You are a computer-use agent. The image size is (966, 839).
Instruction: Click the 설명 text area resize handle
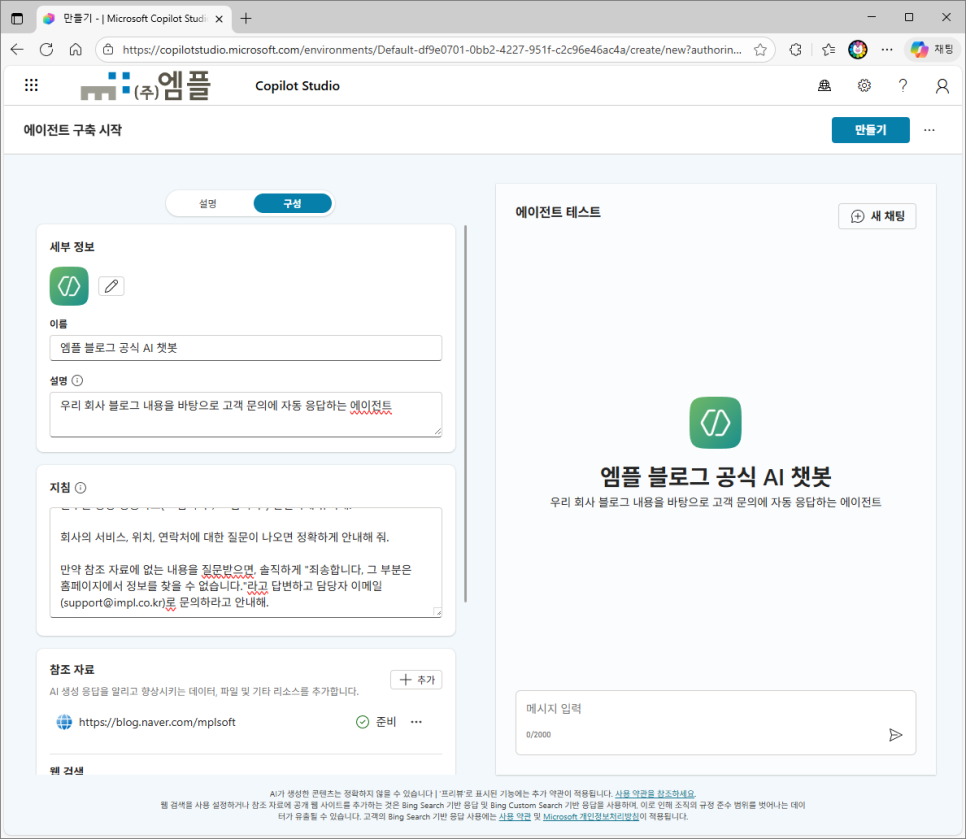coord(437,431)
